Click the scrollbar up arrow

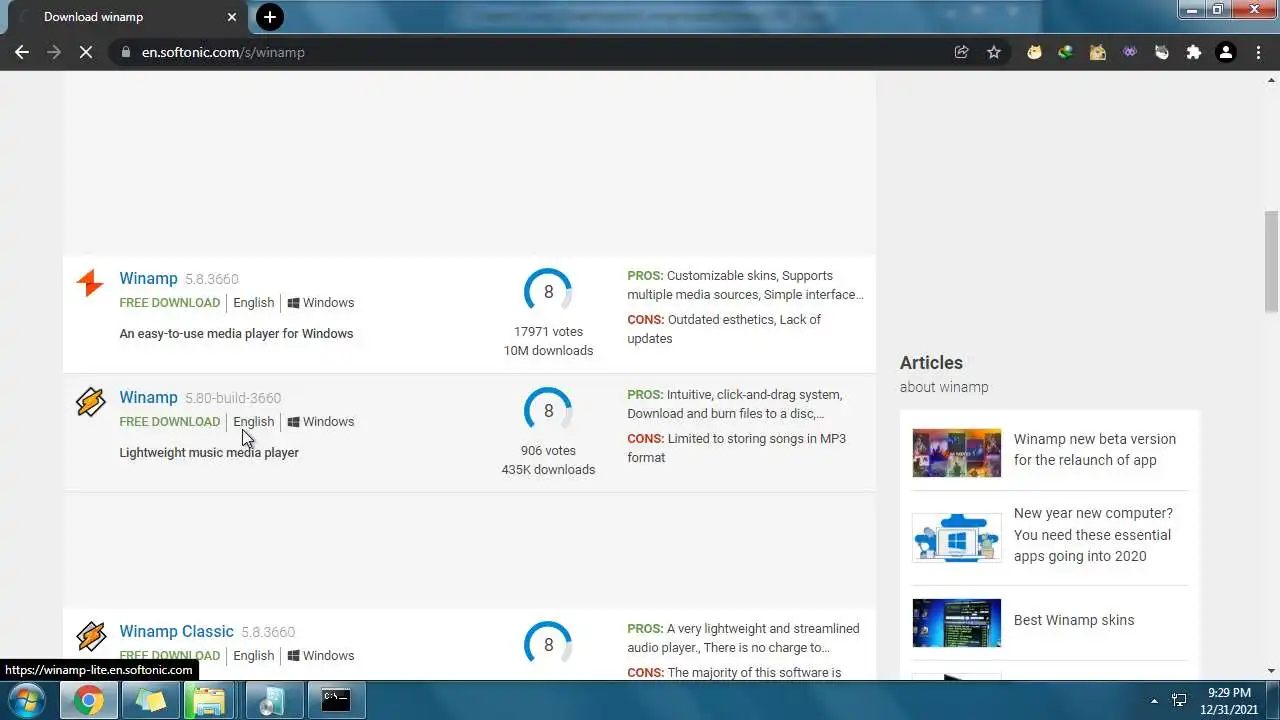coord(1271,79)
